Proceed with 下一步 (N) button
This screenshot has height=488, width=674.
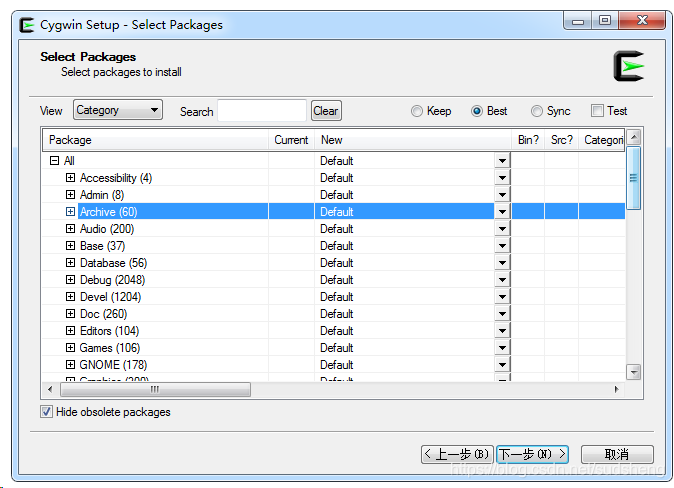click(533, 454)
